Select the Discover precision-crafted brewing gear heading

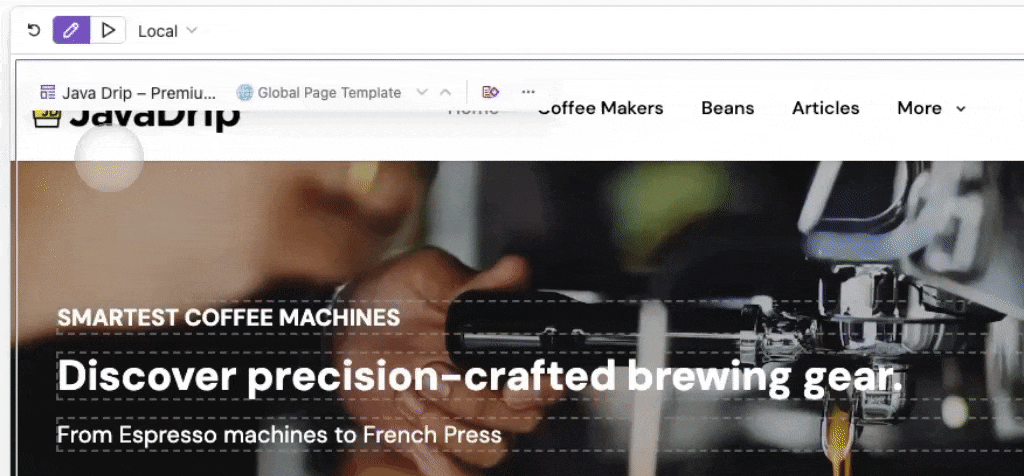pos(480,377)
